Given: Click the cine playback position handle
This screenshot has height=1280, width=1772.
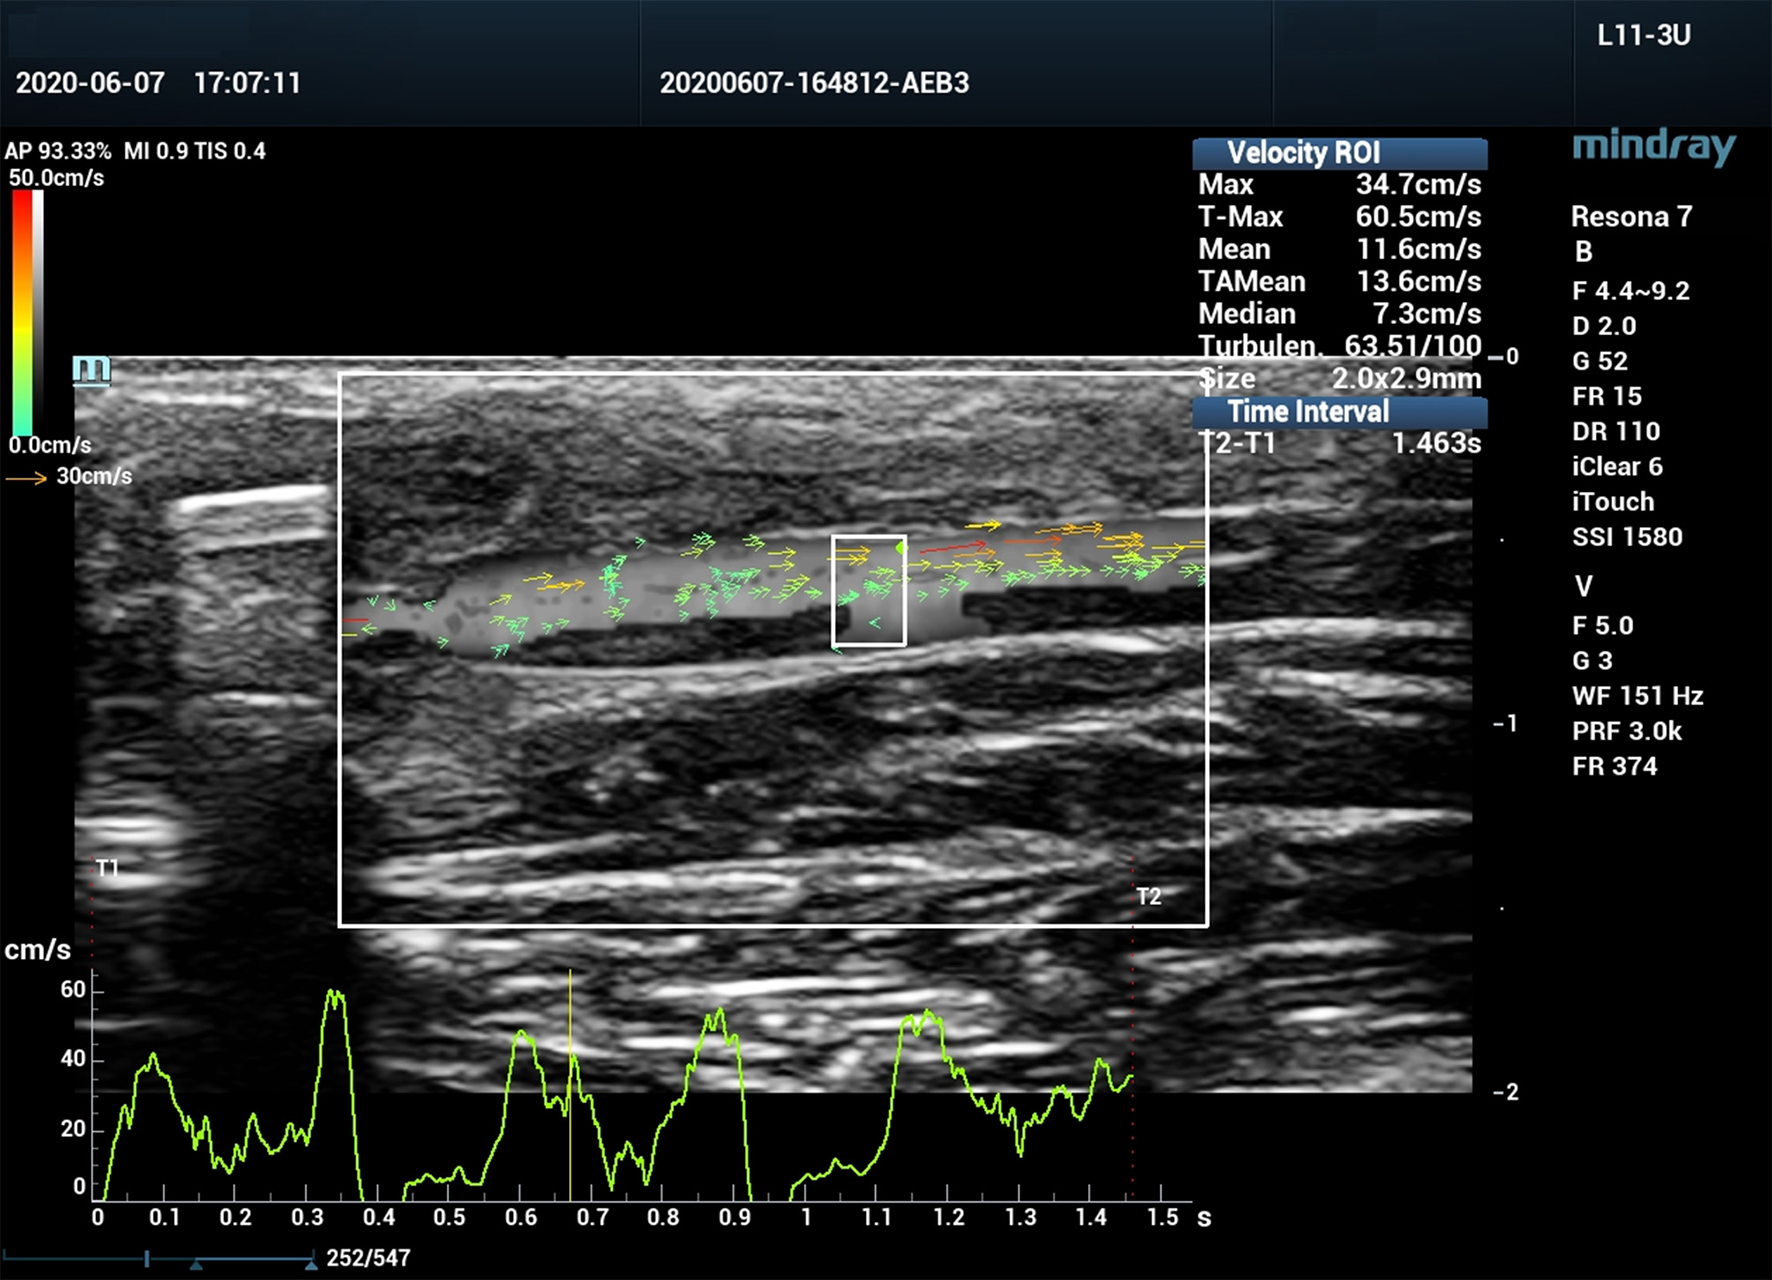Looking at the screenshot, I should click(147, 1258).
